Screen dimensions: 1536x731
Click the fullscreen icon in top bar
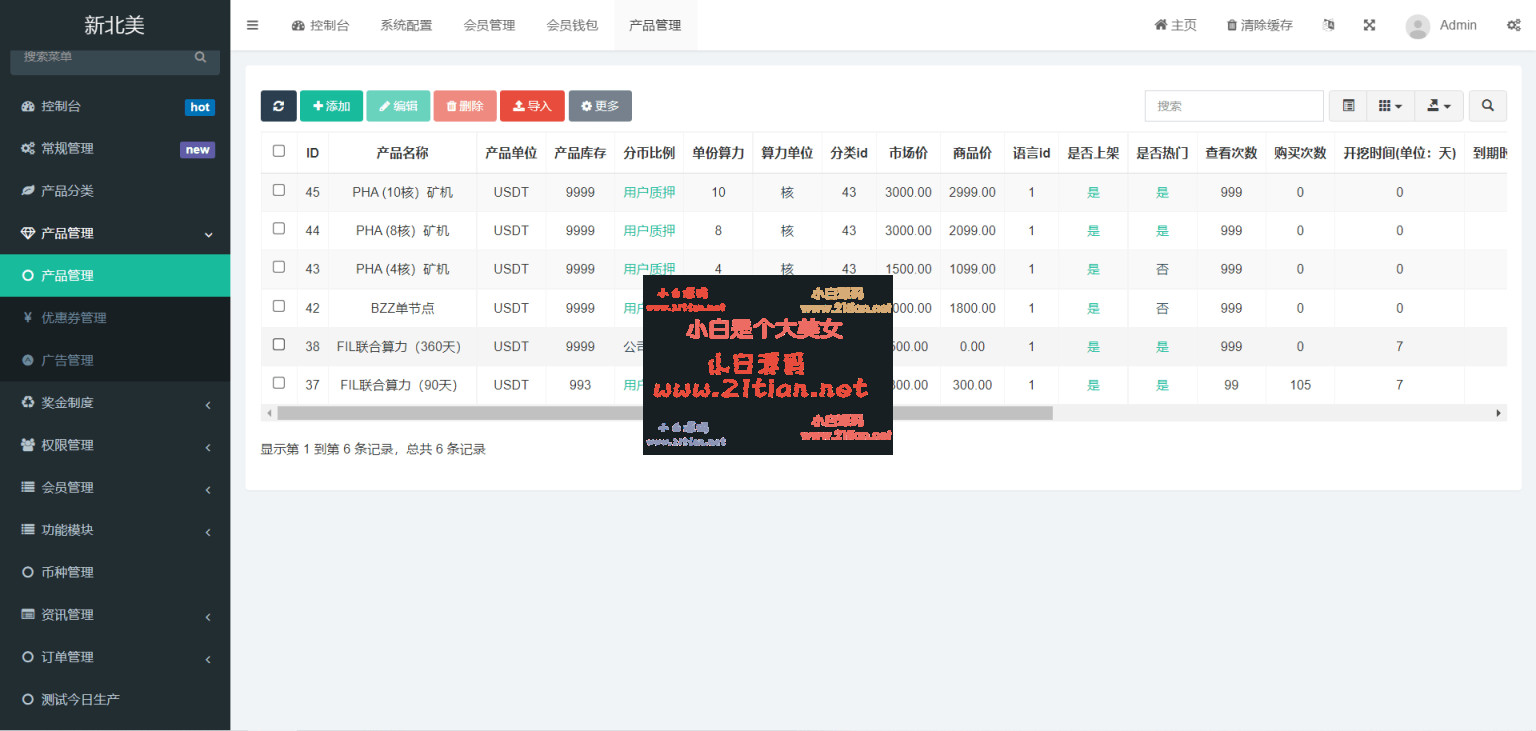point(1369,25)
